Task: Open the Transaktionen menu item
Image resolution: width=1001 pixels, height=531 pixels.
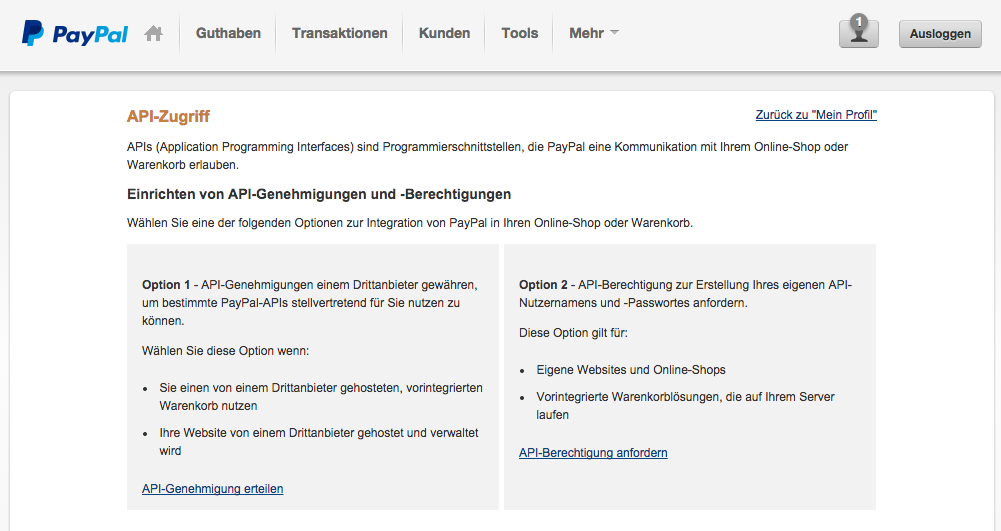Action: (340, 33)
